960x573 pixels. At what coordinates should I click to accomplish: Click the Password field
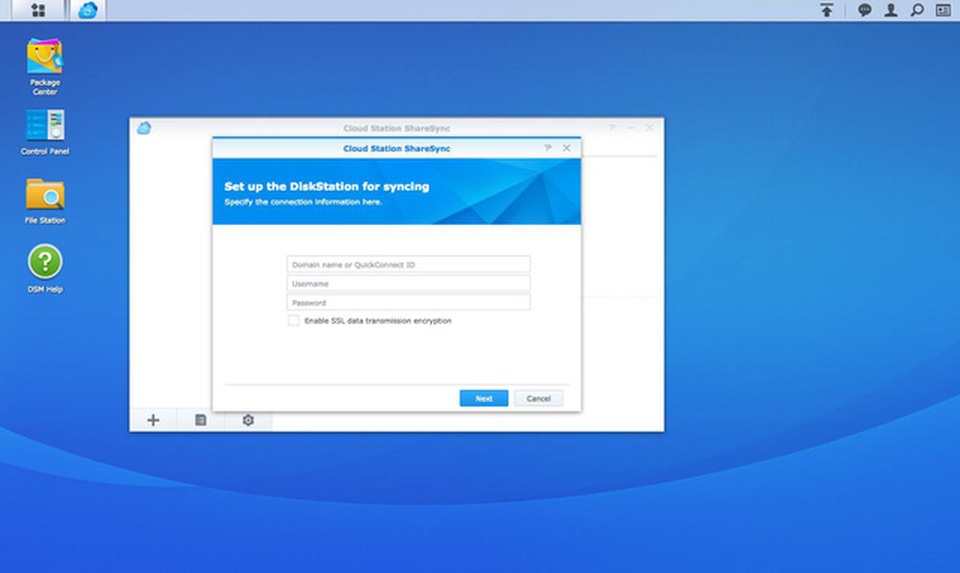(408, 302)
